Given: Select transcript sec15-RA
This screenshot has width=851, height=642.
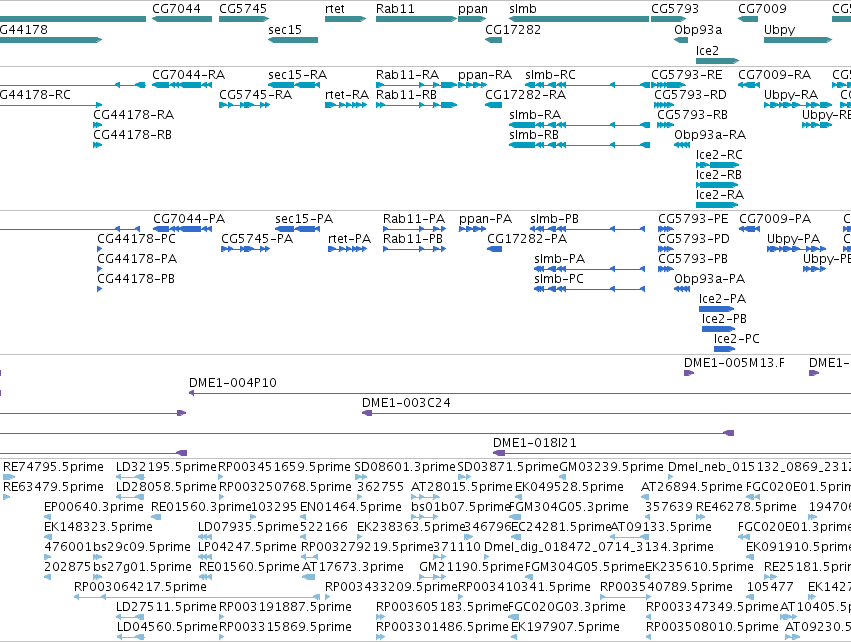Looking at the screenshot, I should (297, 74).
